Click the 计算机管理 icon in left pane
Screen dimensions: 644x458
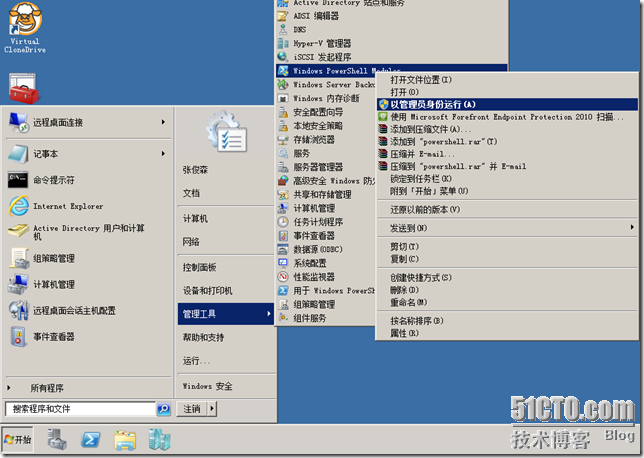click(x=18, y=284)
